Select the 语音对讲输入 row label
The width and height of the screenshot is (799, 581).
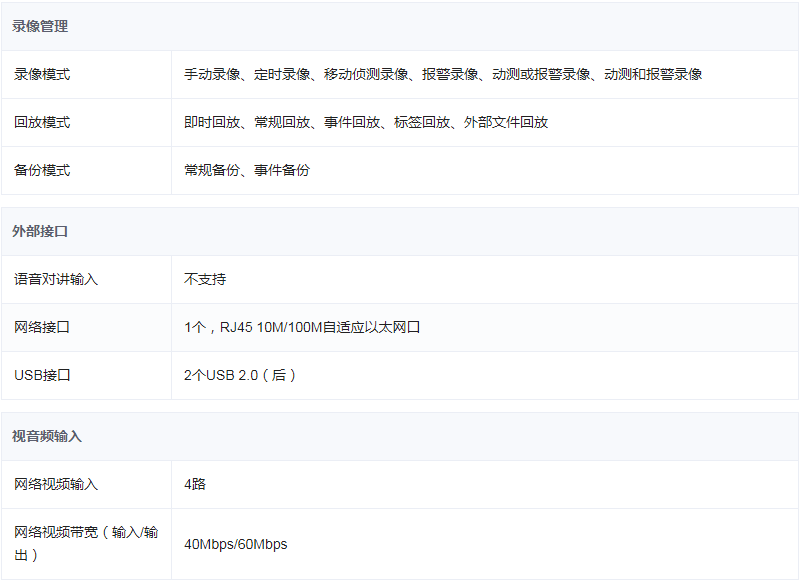[56, 279]
